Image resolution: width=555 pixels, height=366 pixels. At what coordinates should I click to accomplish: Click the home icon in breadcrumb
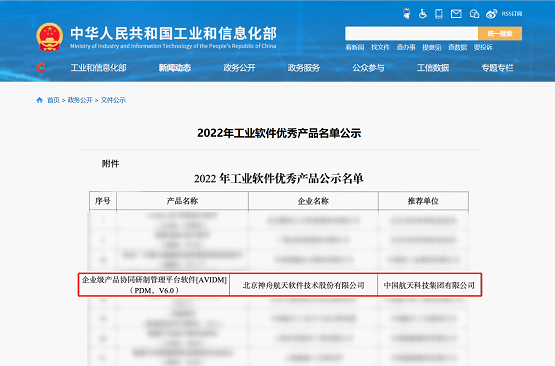(39, 100)
